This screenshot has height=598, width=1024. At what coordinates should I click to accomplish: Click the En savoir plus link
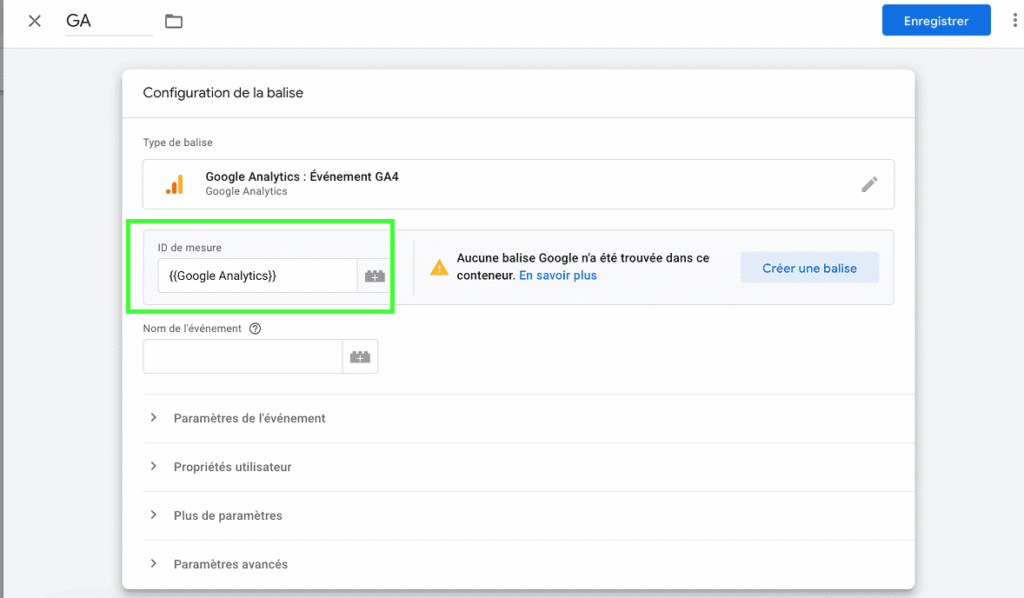tap(558, 275)
